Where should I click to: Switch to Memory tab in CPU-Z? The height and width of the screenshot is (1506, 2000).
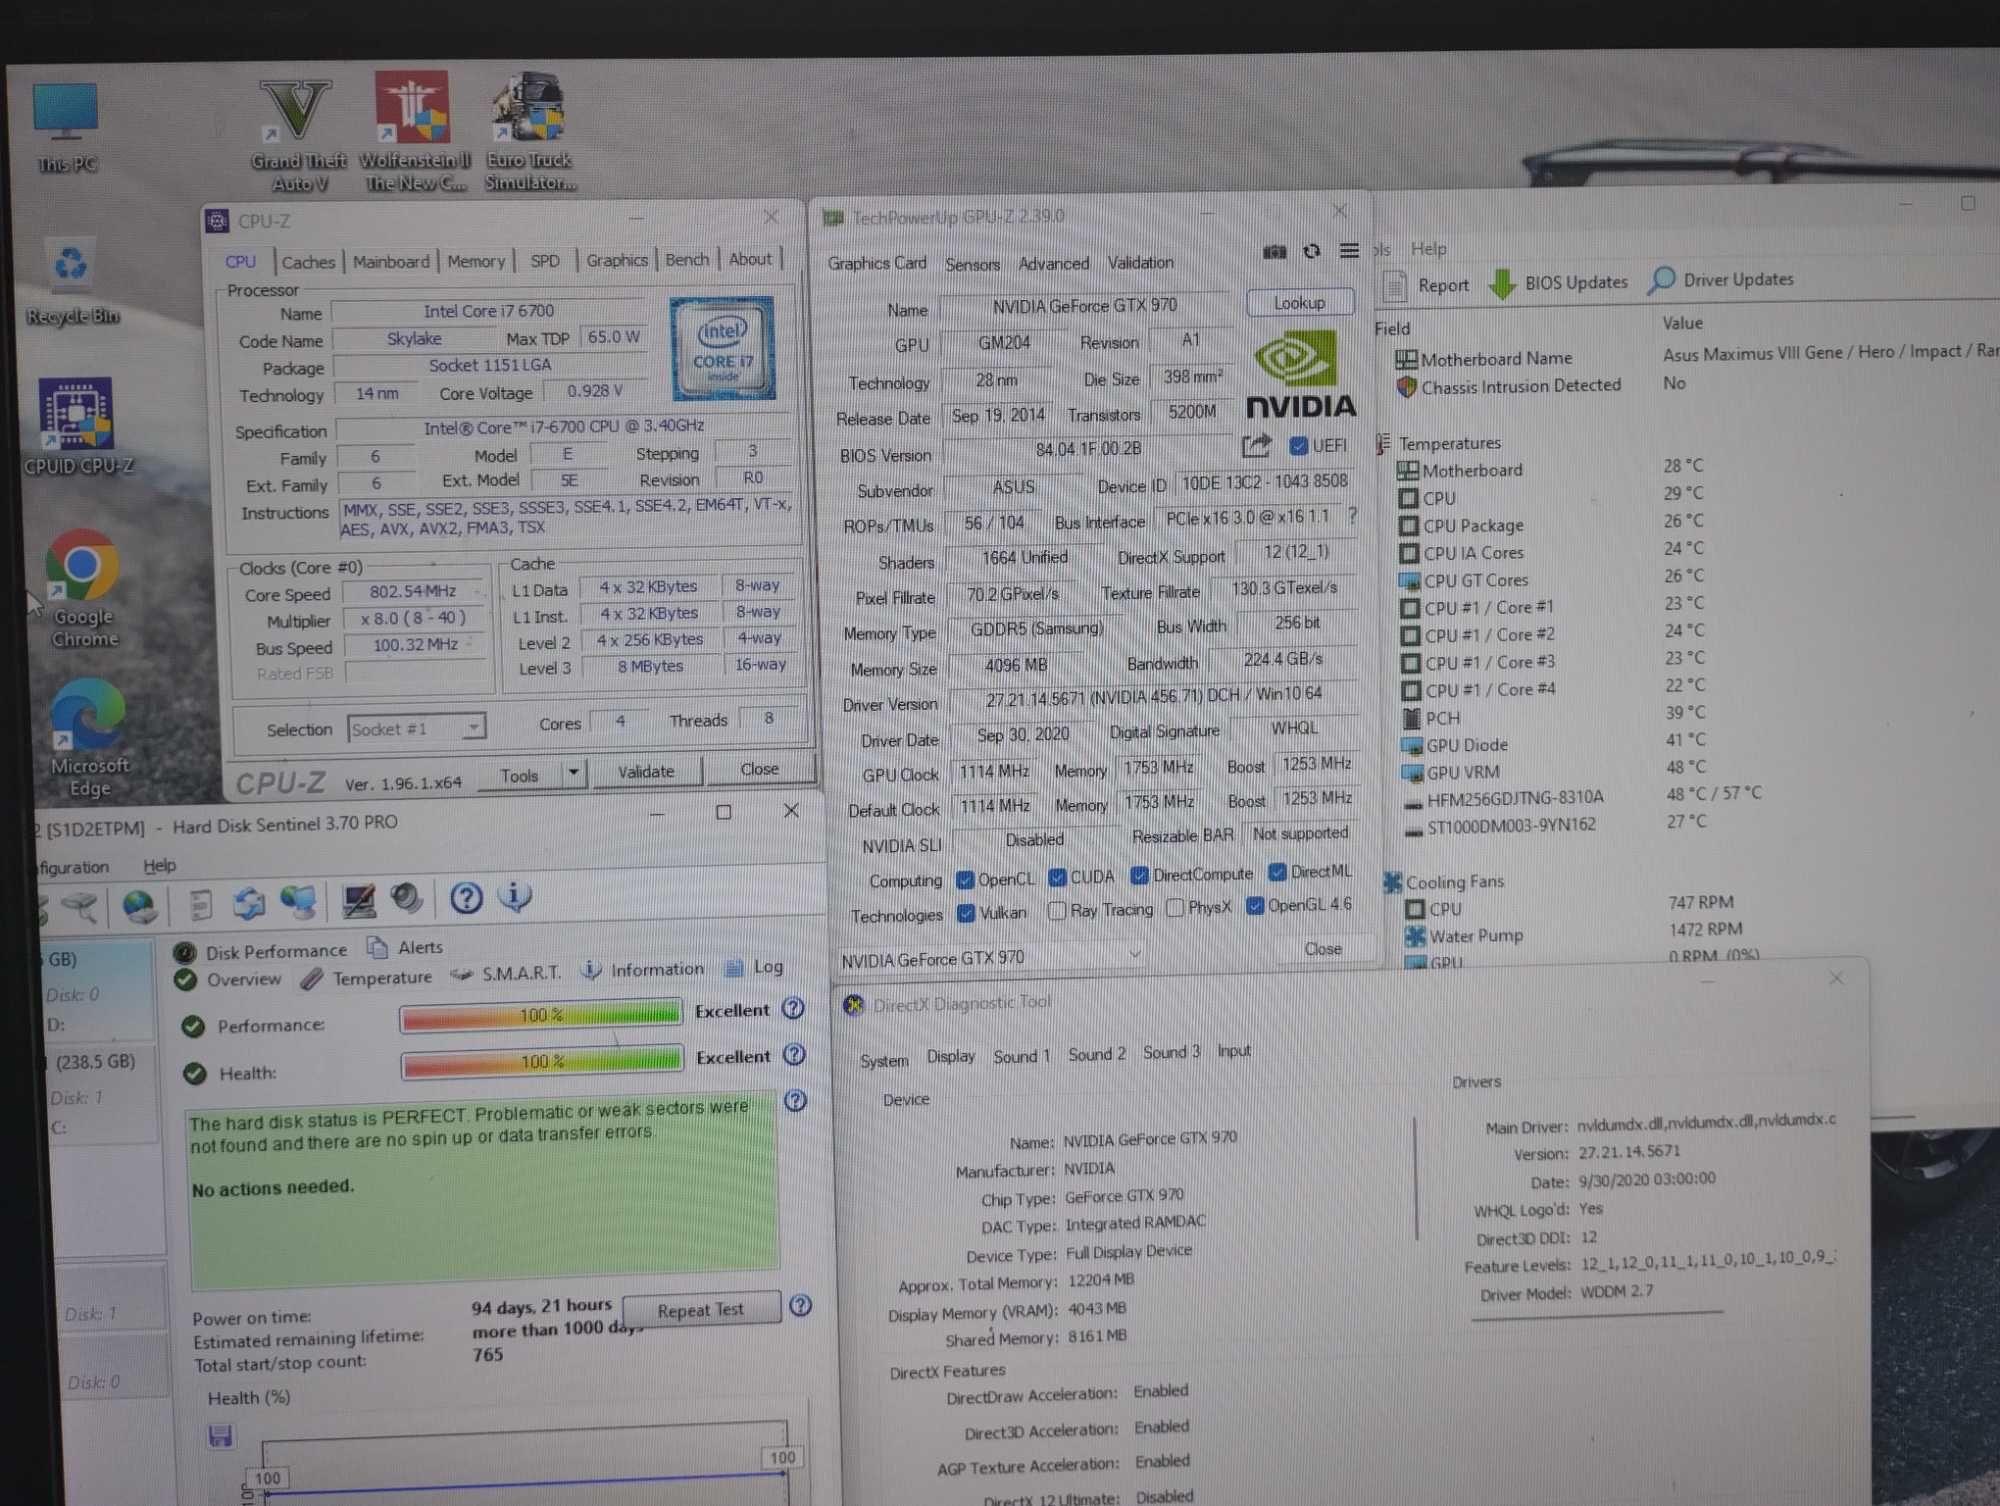pos(476,261)
